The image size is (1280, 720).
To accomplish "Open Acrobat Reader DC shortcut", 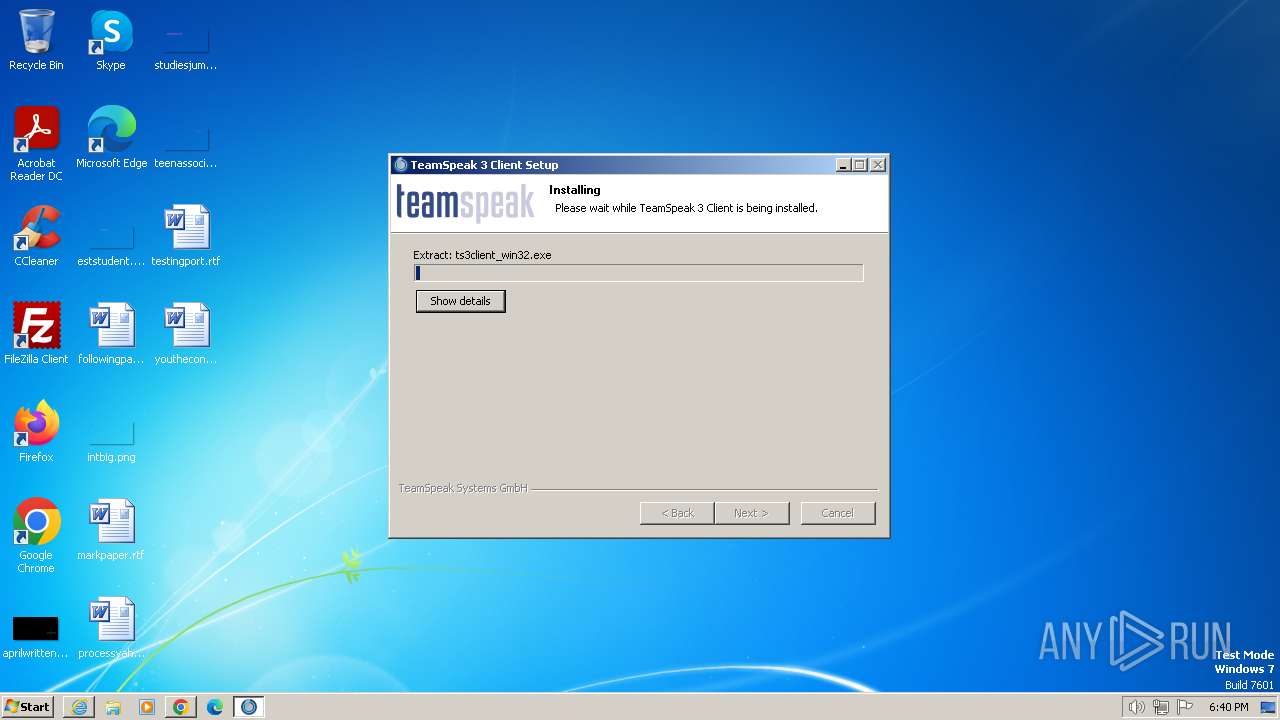I will [36, 144].
